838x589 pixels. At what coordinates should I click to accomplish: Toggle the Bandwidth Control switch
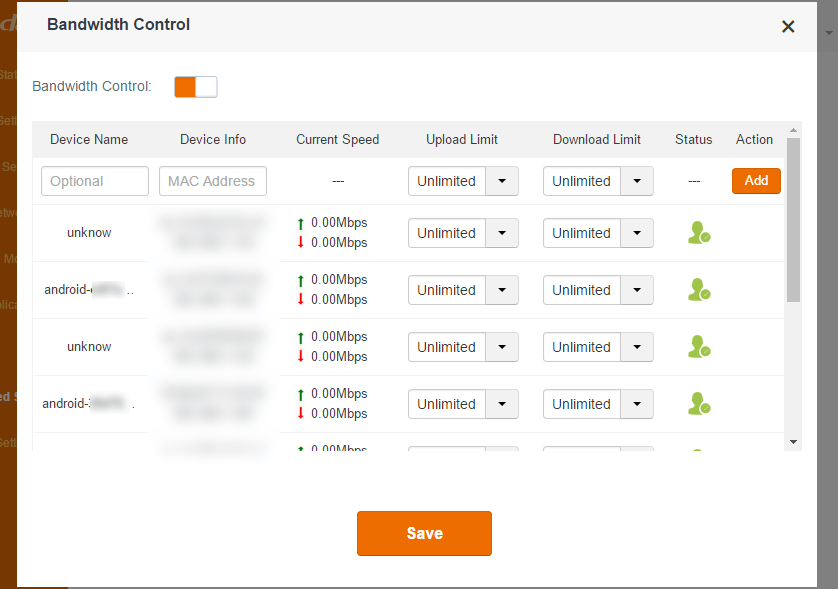pos(195,87)
